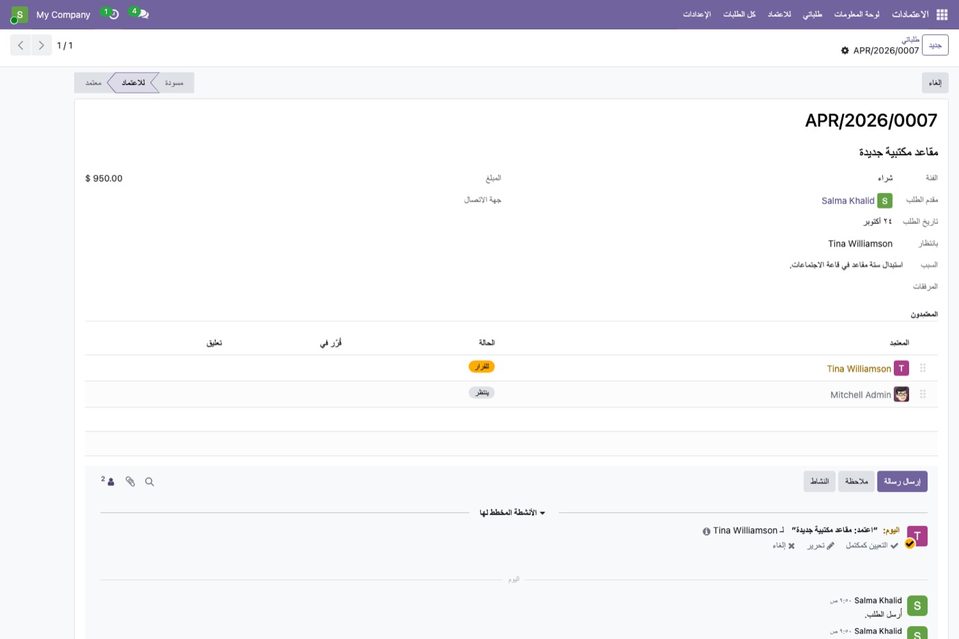Collapse the الأنشطة المخطط لها section
Screen dimensions: 959x639
(513, 512)
